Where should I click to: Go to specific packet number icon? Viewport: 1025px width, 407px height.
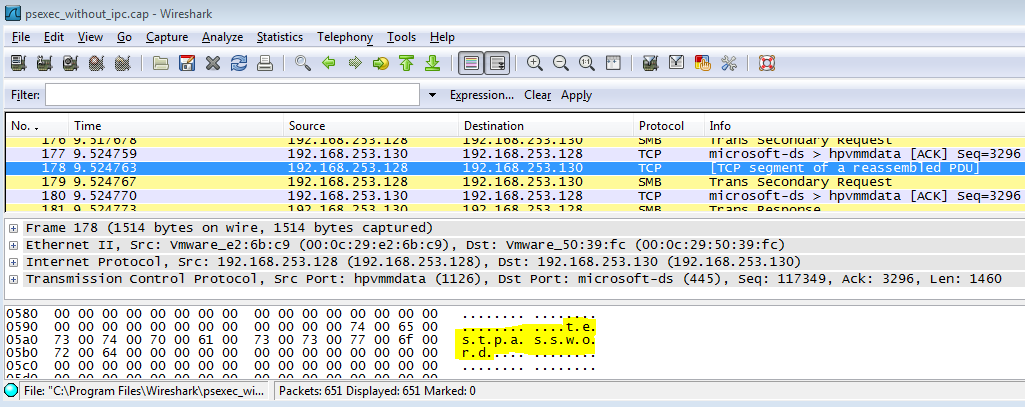tap(380, 63)
